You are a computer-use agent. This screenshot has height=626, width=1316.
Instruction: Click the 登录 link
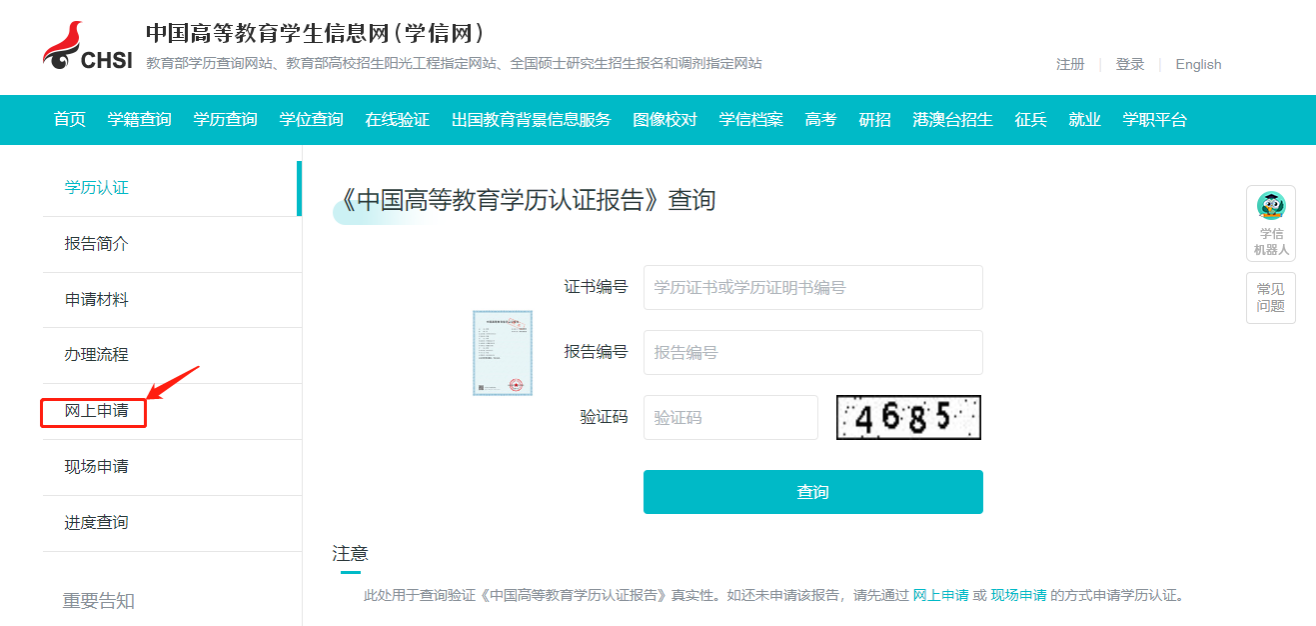[x=1130, y=64]
